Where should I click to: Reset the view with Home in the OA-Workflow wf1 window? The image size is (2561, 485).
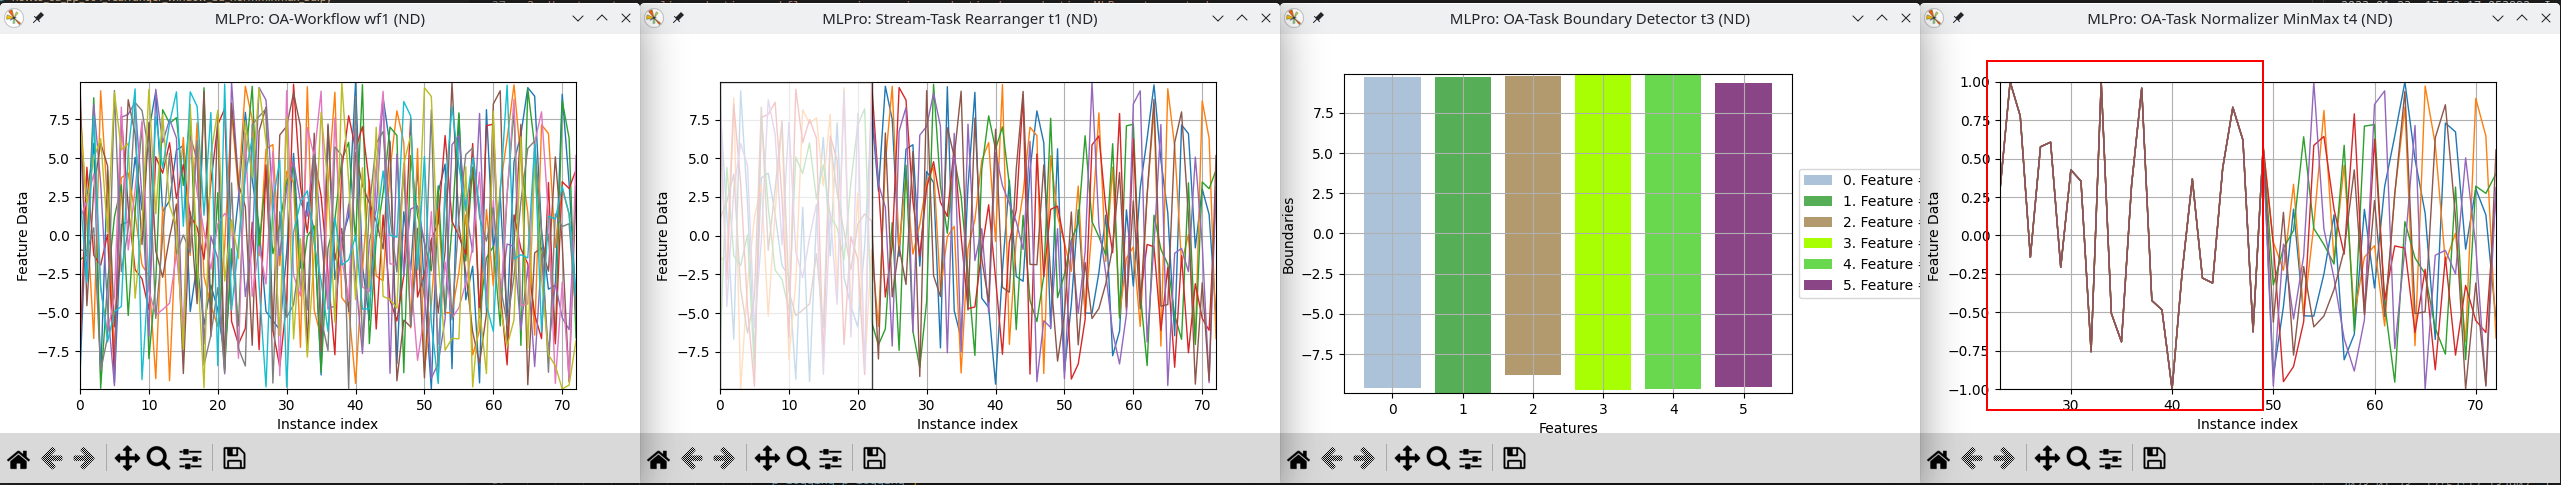(x=18, y=459)
